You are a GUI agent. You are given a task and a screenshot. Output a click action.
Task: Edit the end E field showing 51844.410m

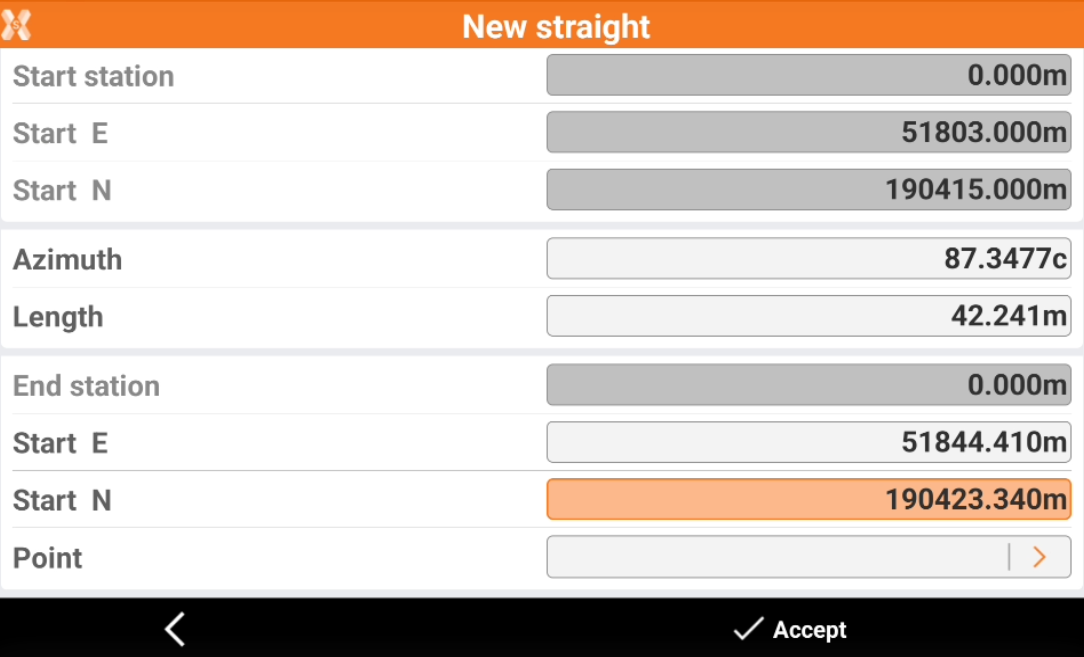[808, 443]
